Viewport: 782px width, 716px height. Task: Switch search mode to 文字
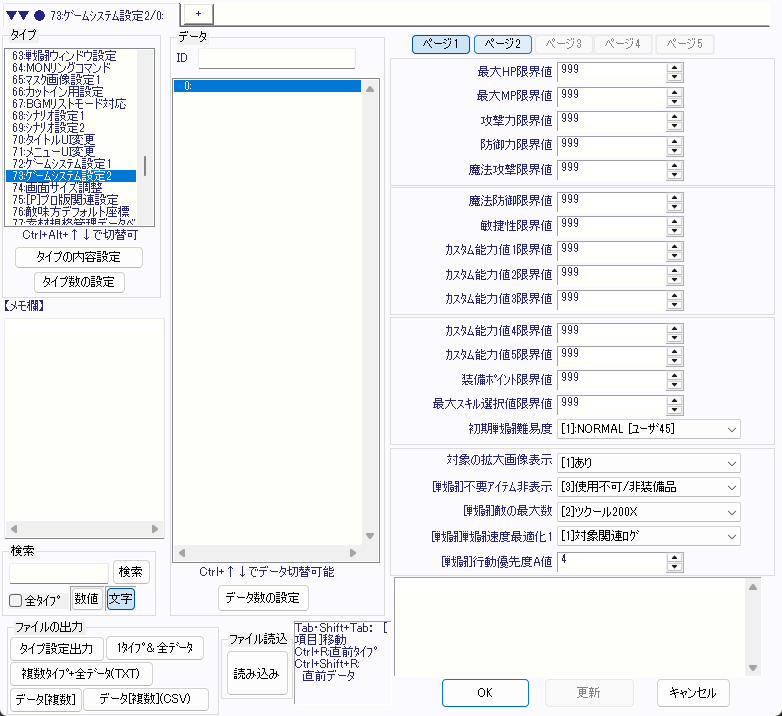[120, 599]
